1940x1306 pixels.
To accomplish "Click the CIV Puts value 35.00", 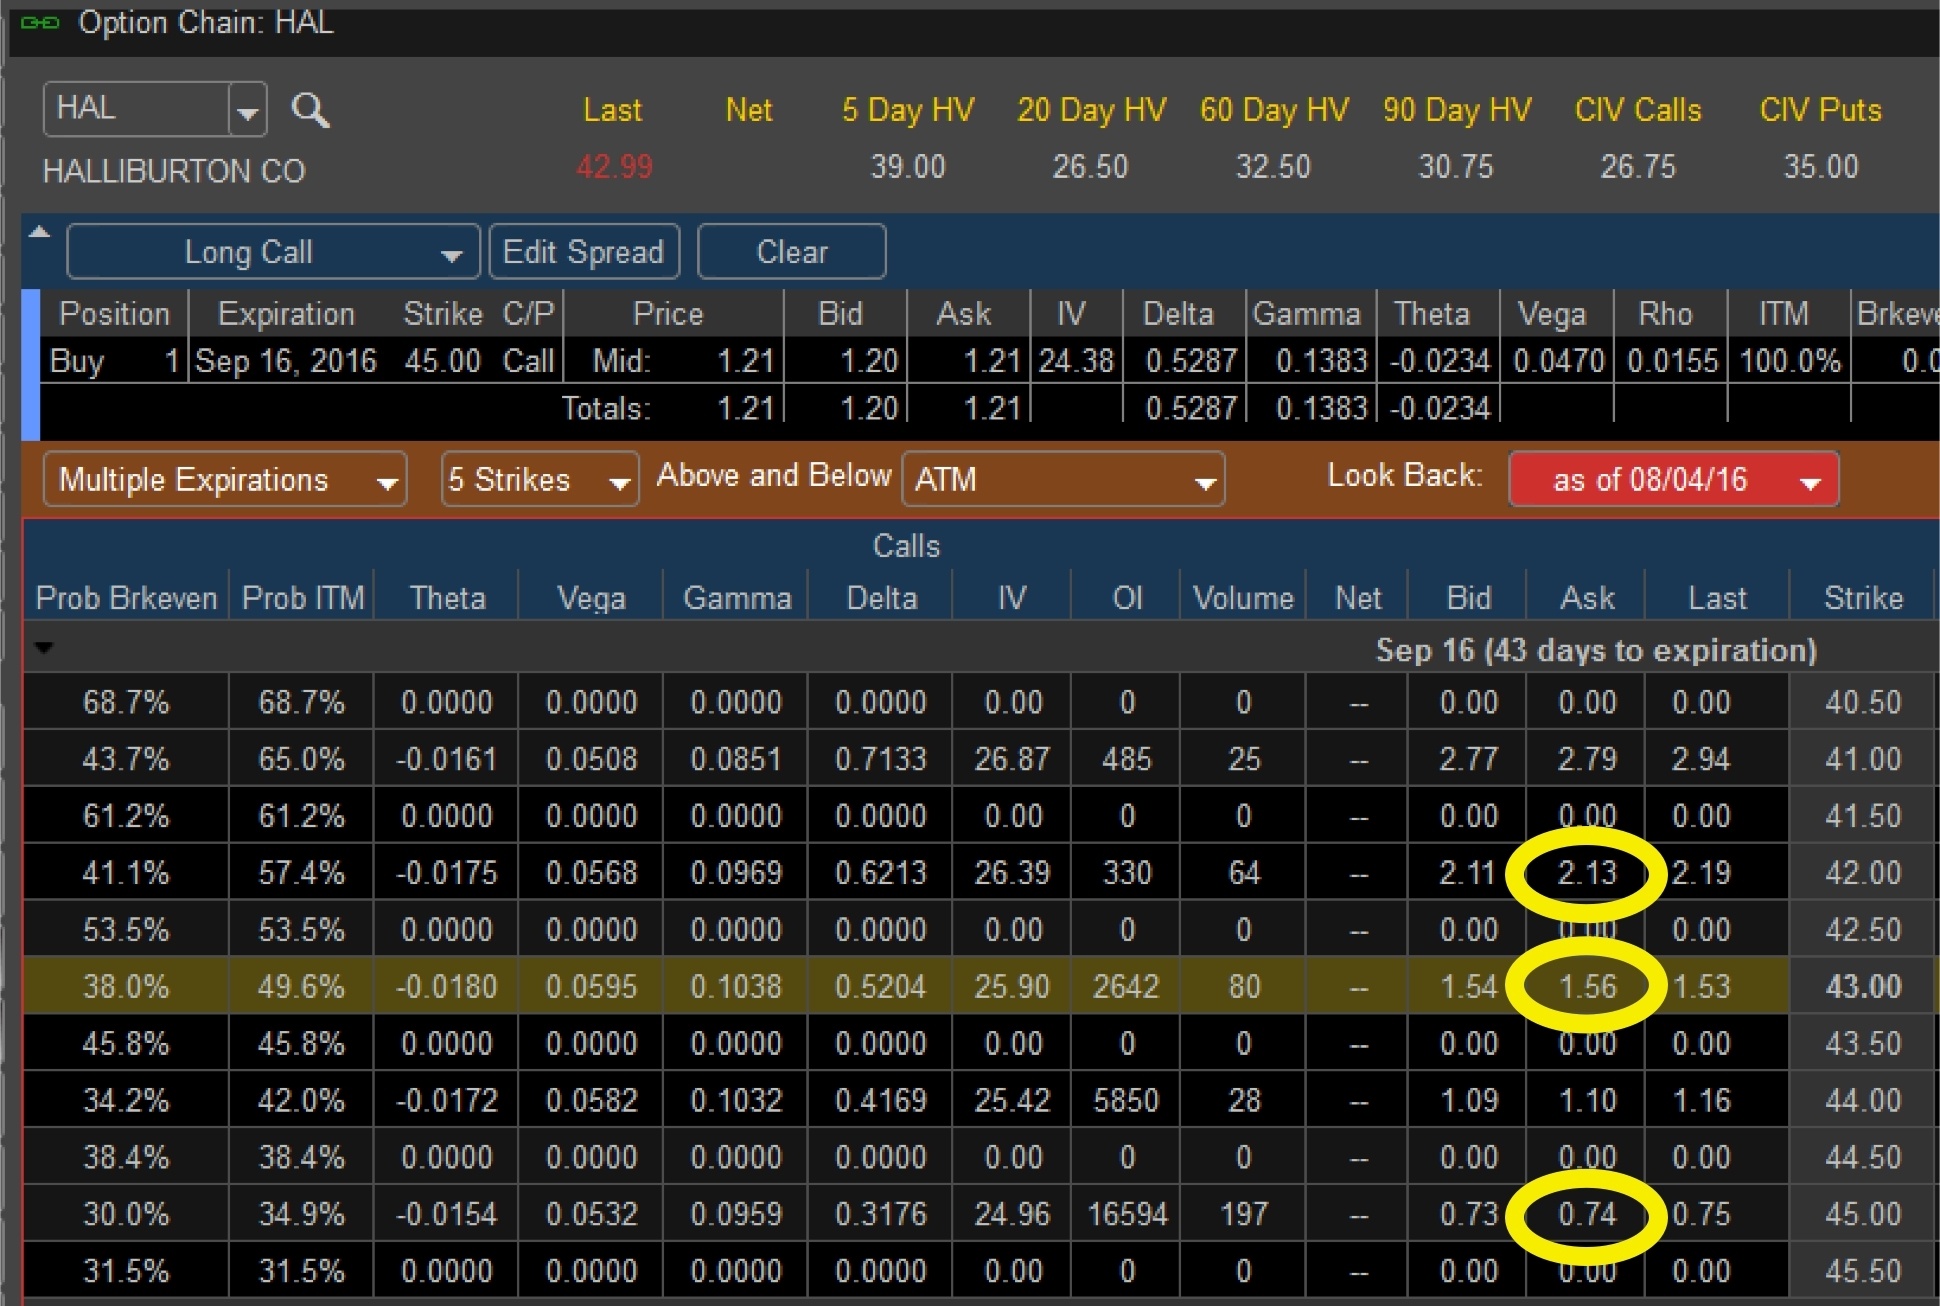I will [x=1821, y=166].
